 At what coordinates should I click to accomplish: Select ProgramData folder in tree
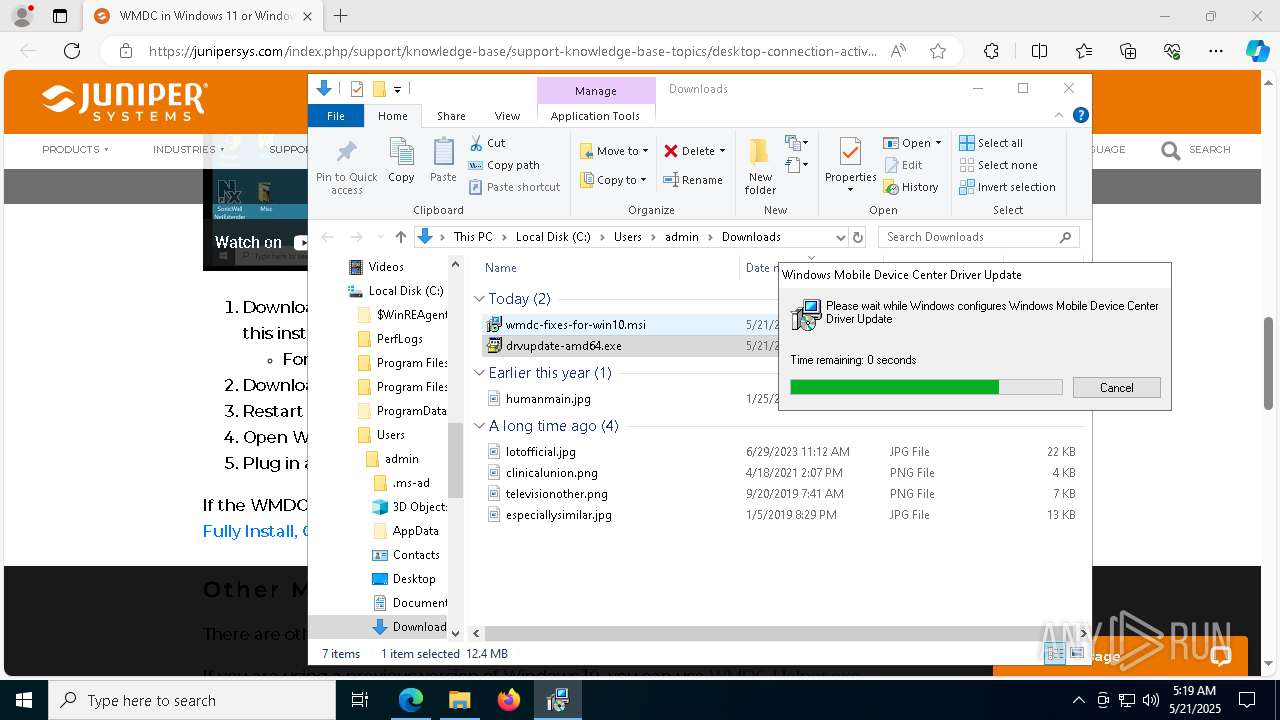pyautogui.click(x=411, y=411)
